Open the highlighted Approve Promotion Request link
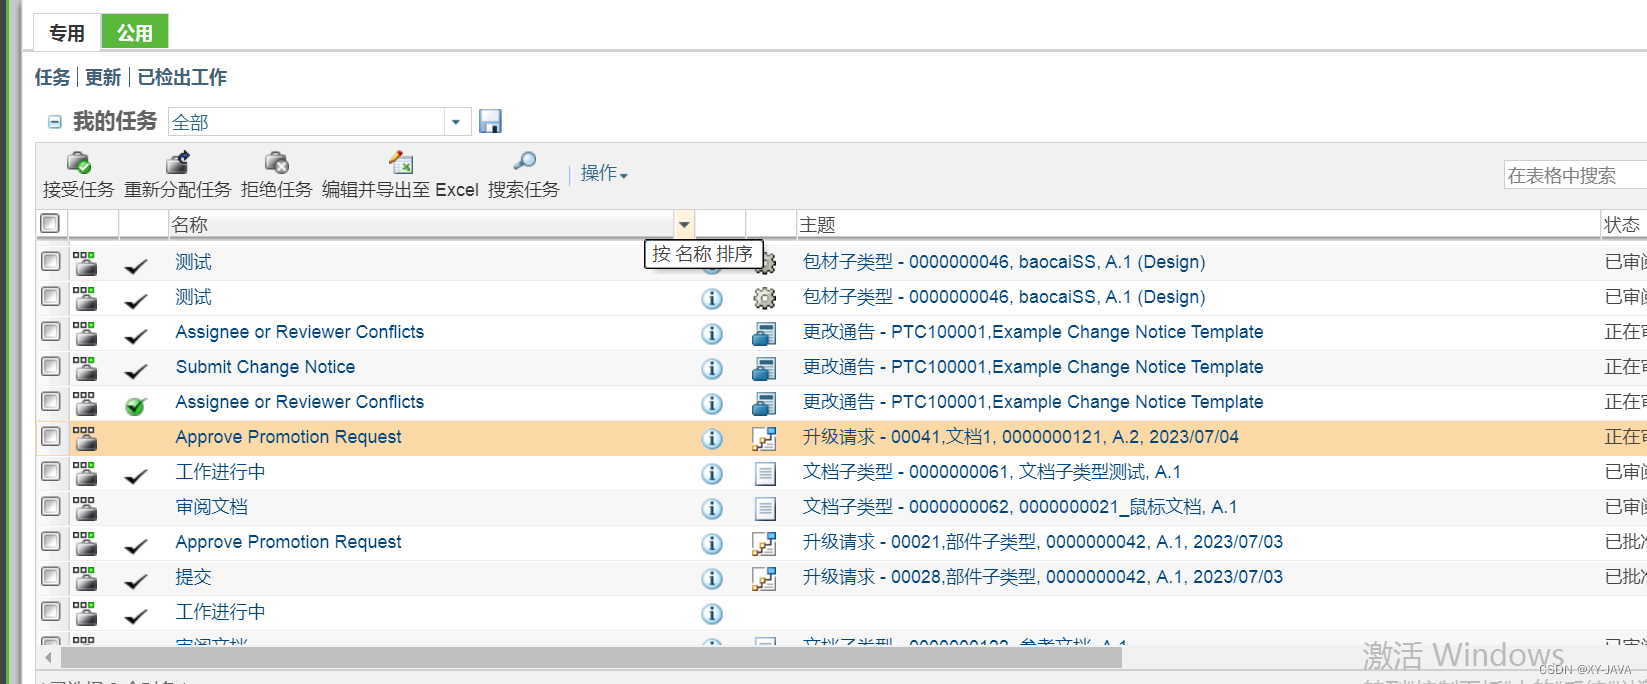Screen dimensions: 1647x684 point(288,437)
